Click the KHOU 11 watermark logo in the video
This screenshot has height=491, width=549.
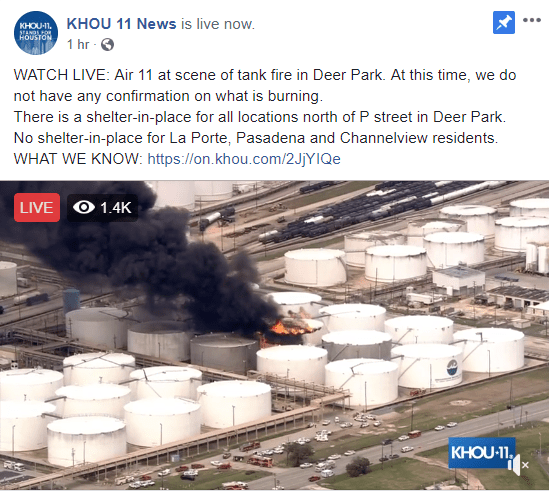[482, 452]
